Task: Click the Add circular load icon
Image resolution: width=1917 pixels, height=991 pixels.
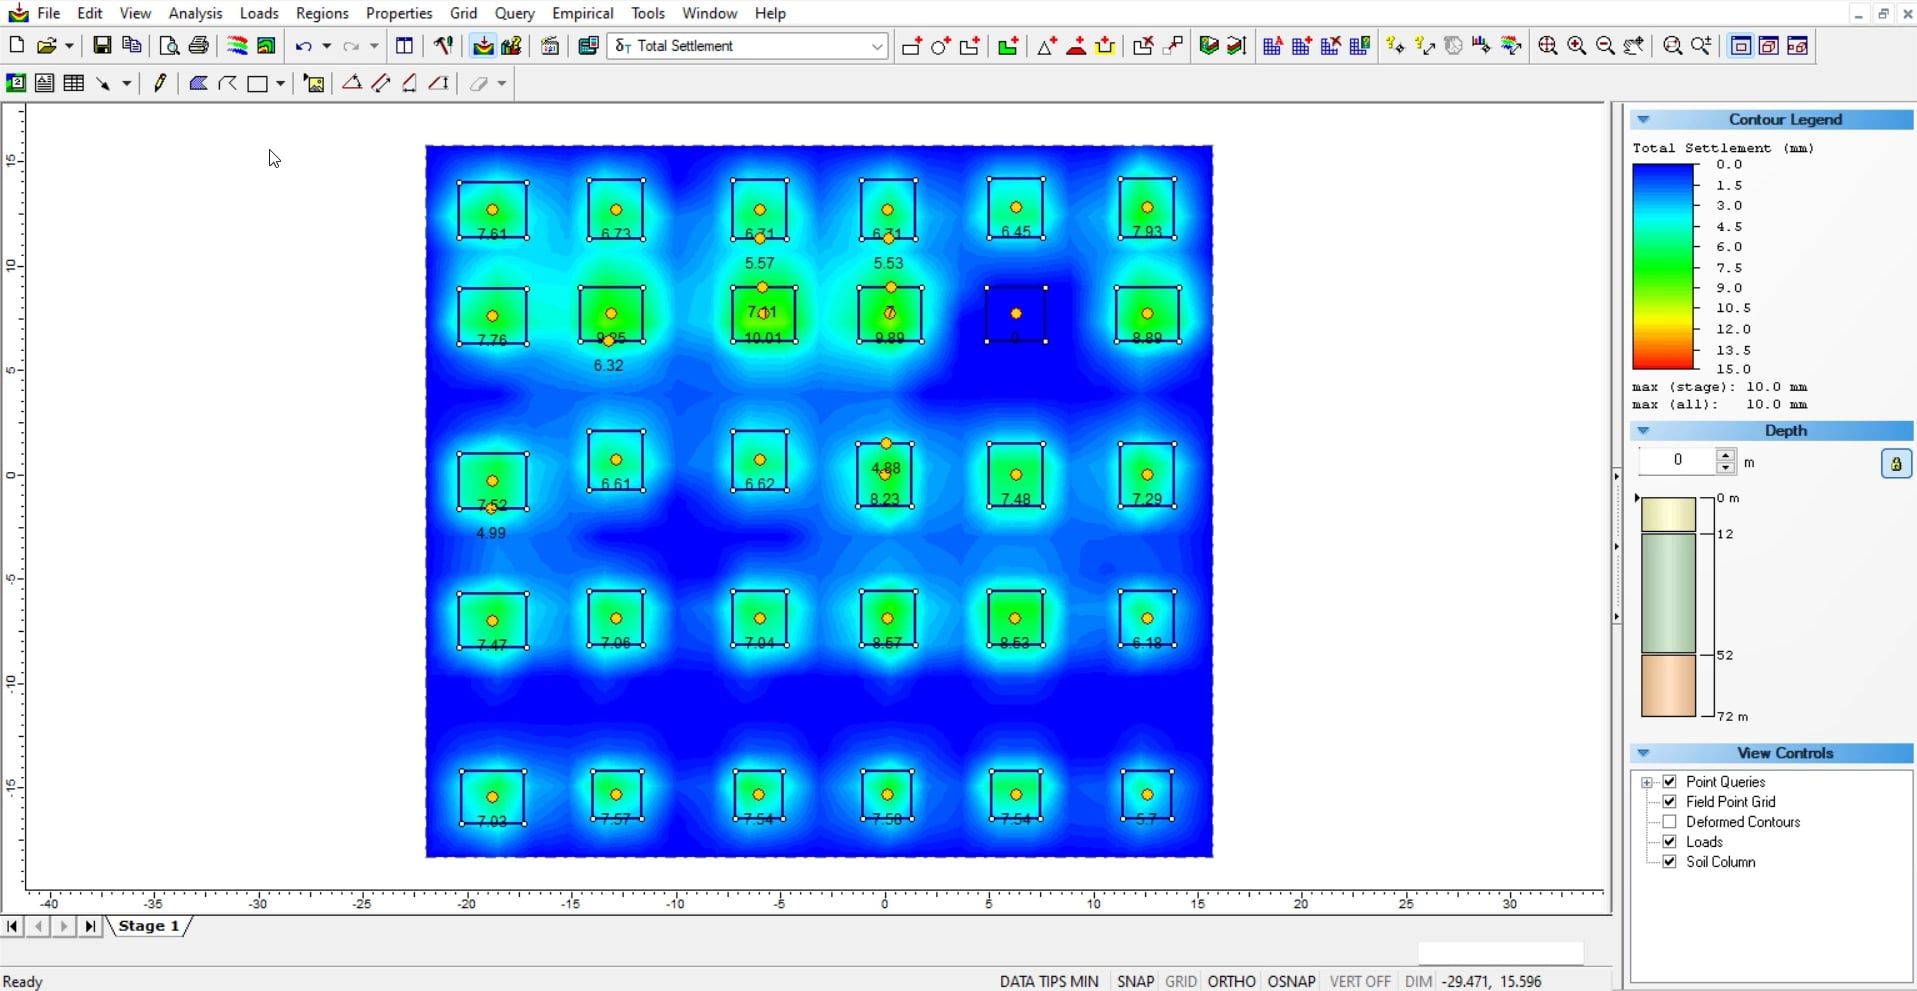Action: click(x=940, y=46)
